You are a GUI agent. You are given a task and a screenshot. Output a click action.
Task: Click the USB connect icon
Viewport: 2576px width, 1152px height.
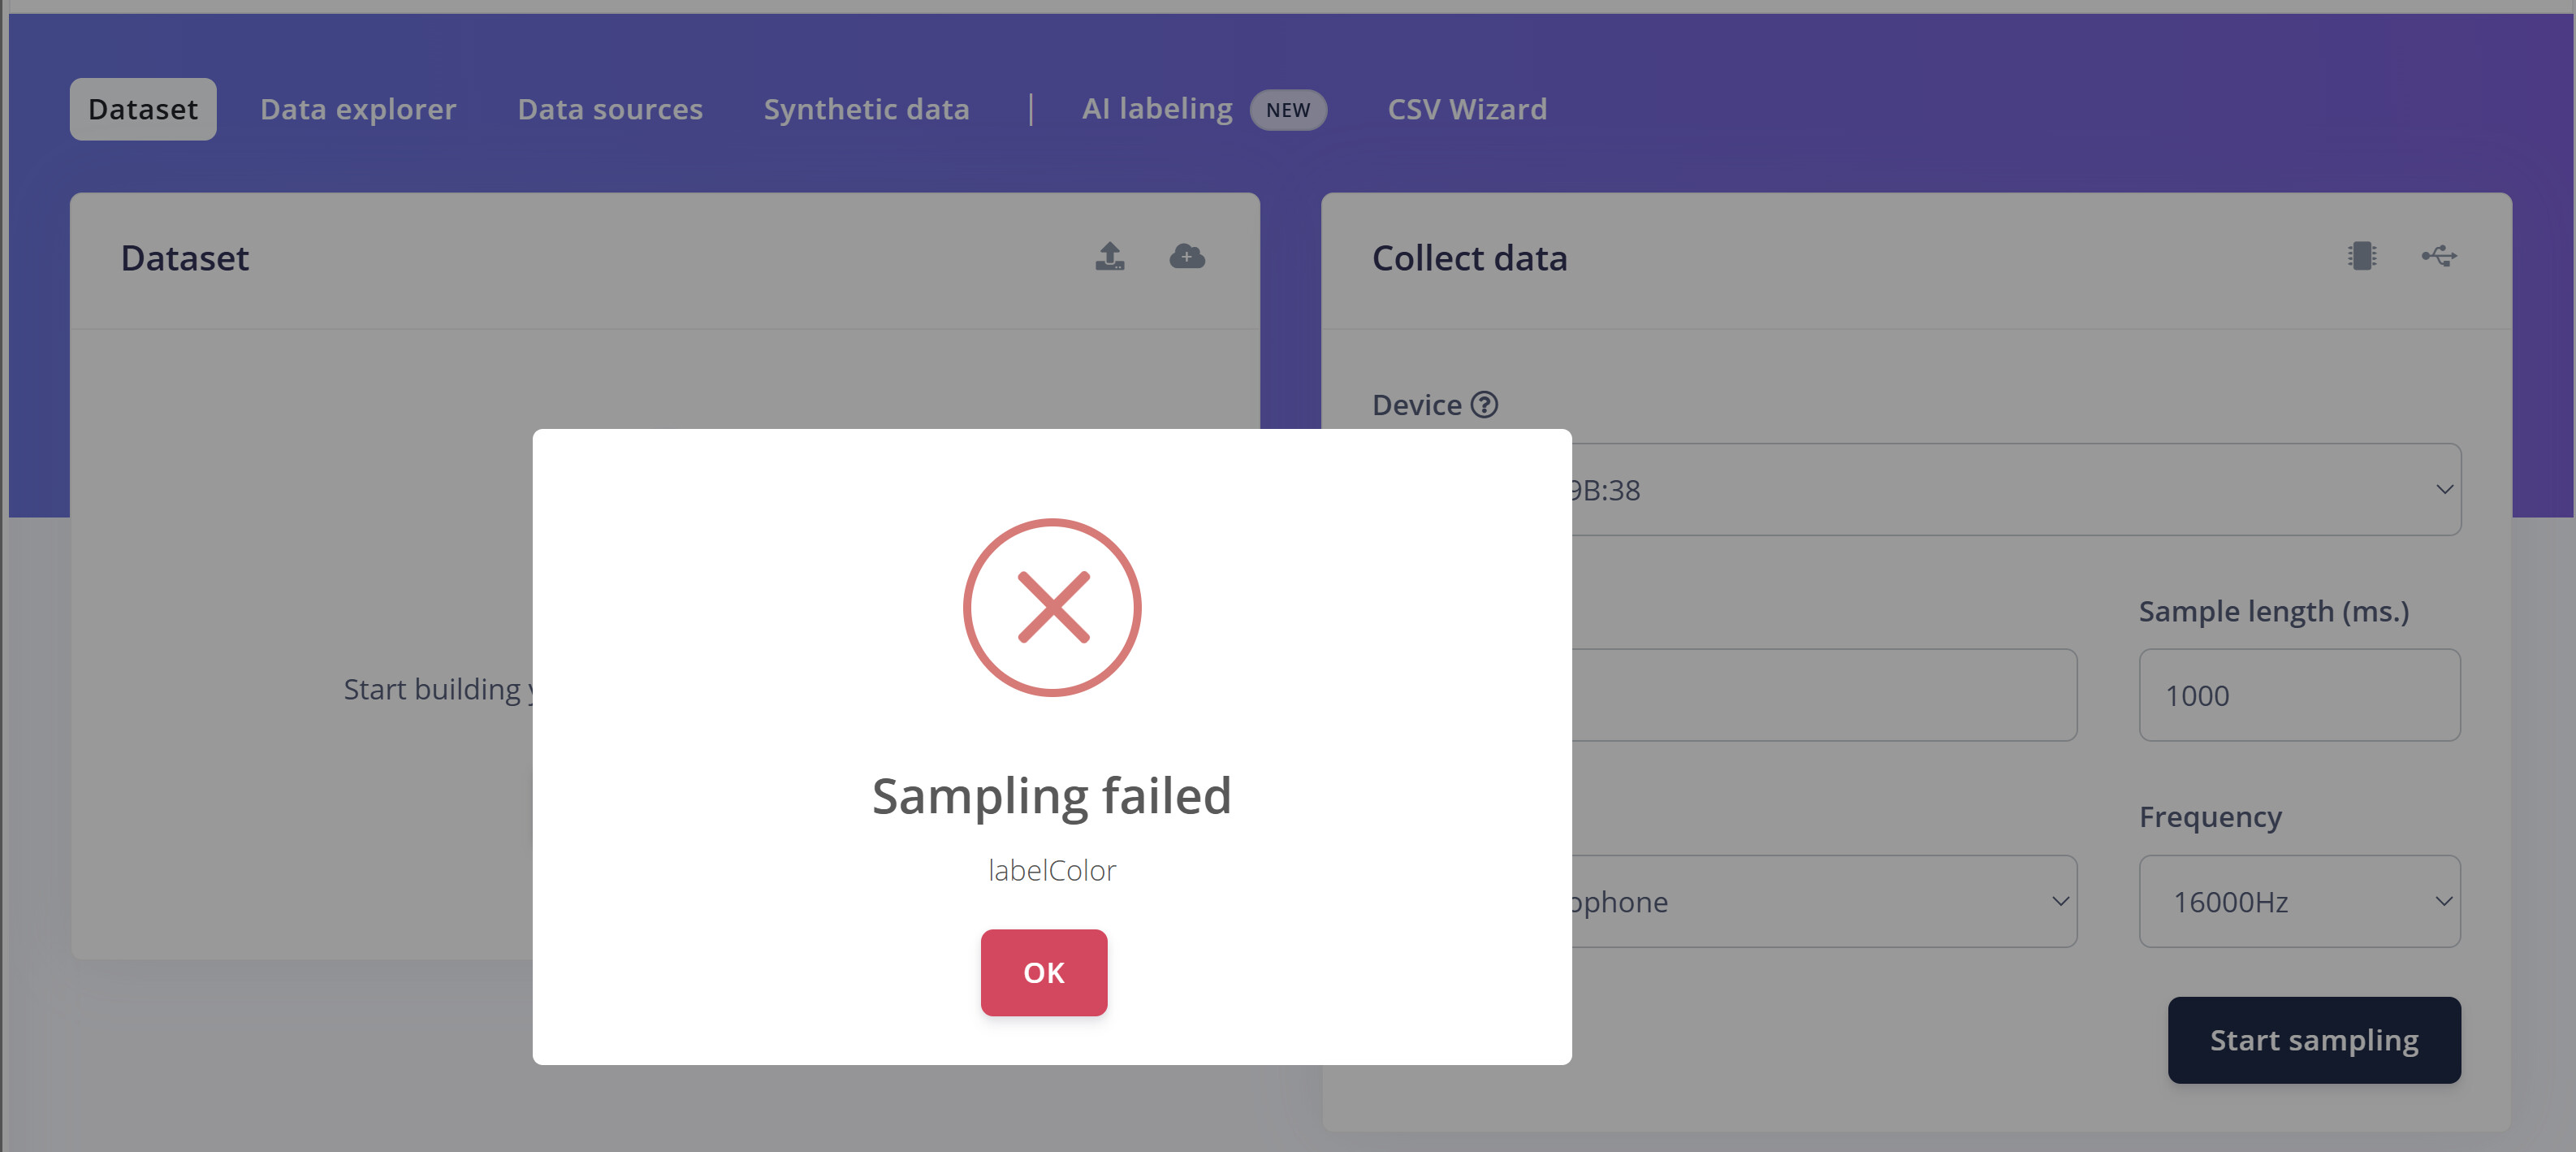tap(2439, 257)
